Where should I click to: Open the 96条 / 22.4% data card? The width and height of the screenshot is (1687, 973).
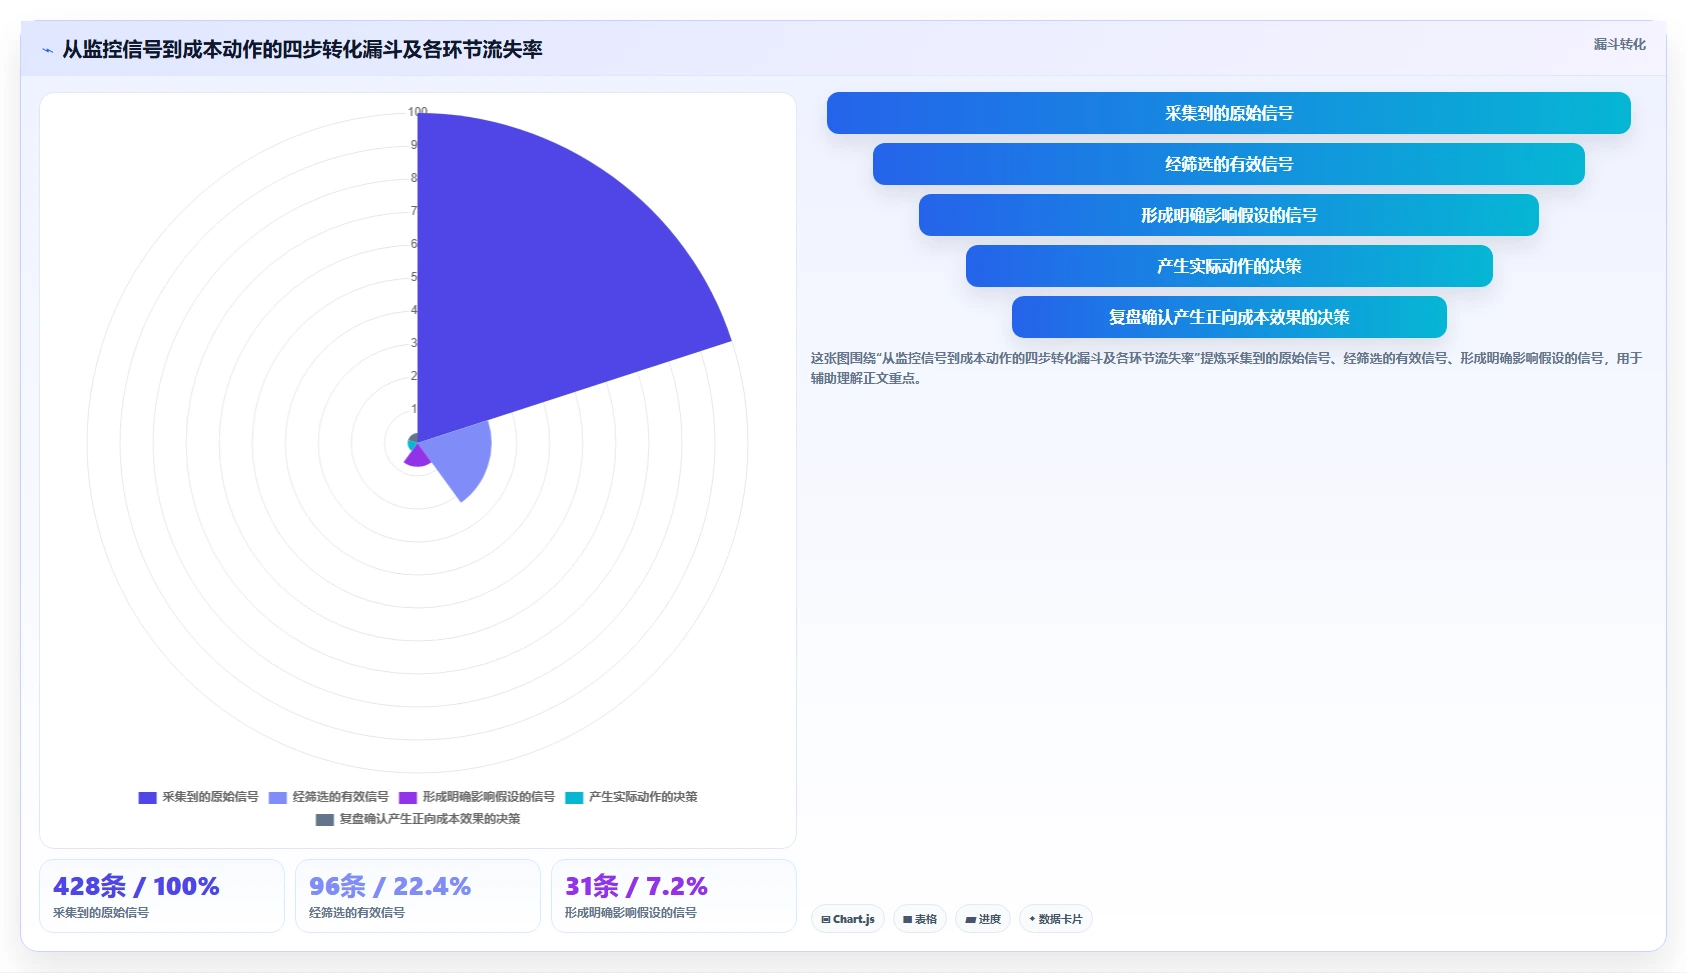(x=417, y=896)
